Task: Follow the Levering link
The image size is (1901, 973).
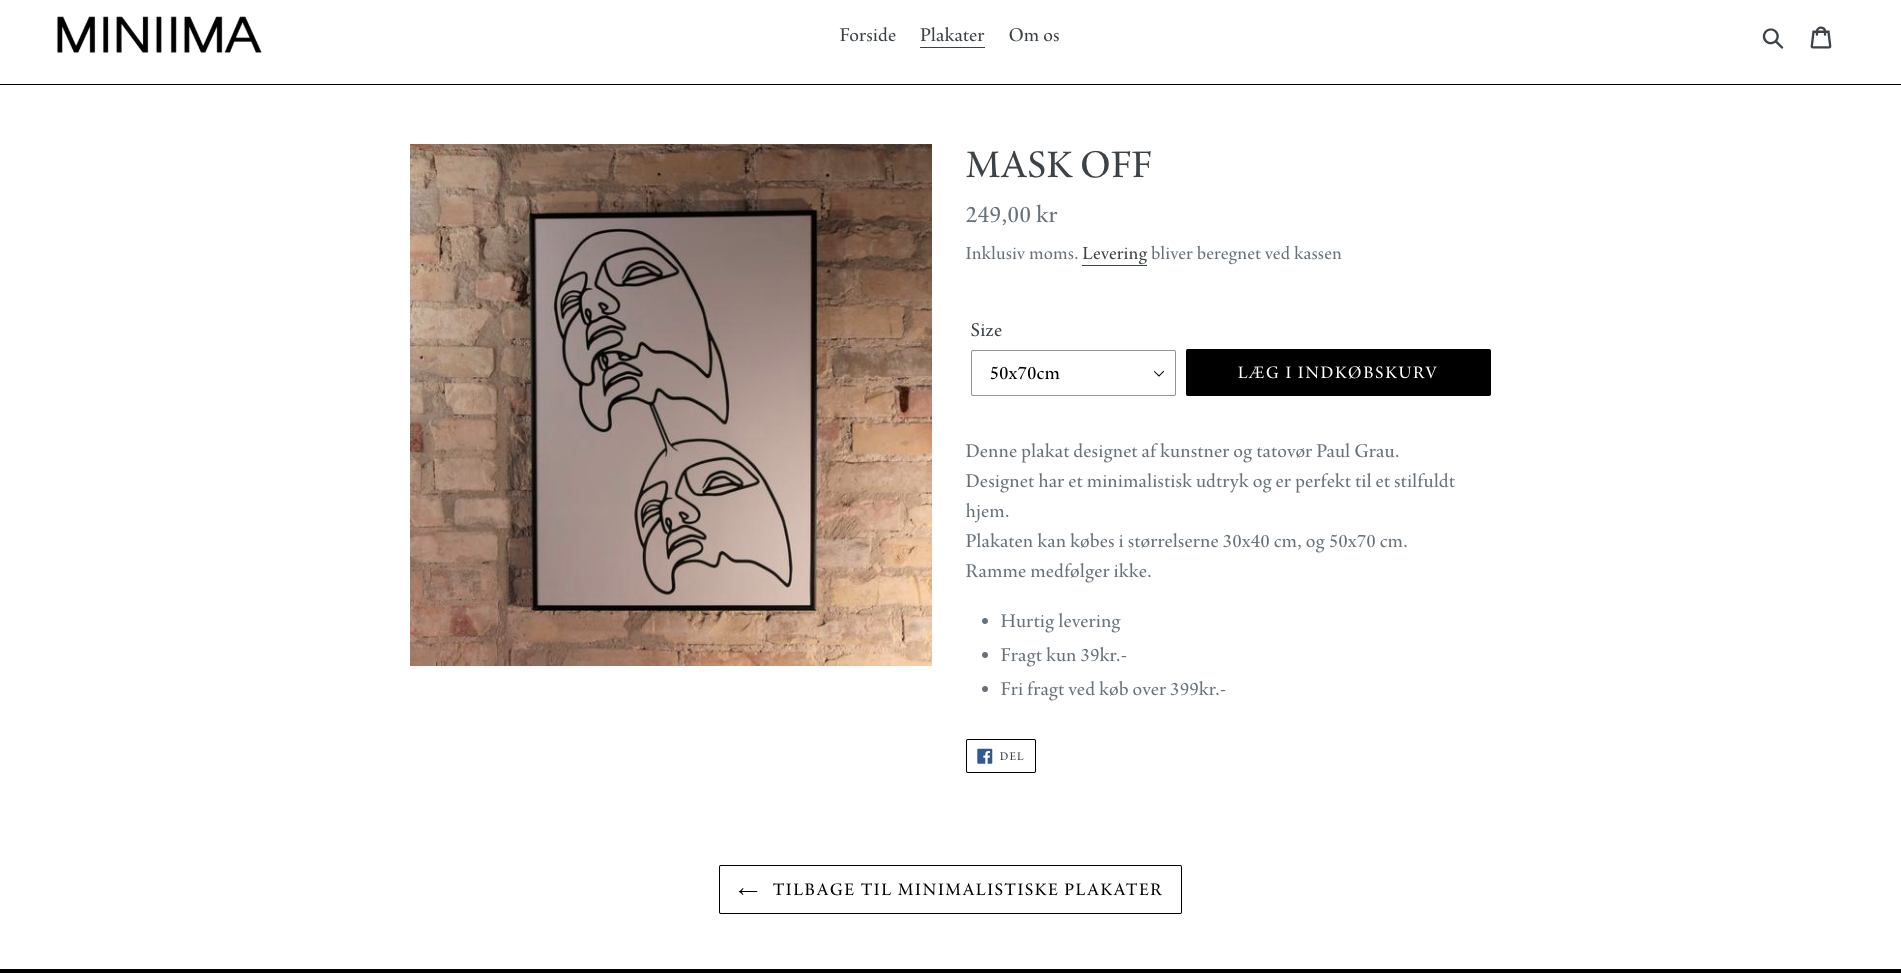Action: point(1114,253)
